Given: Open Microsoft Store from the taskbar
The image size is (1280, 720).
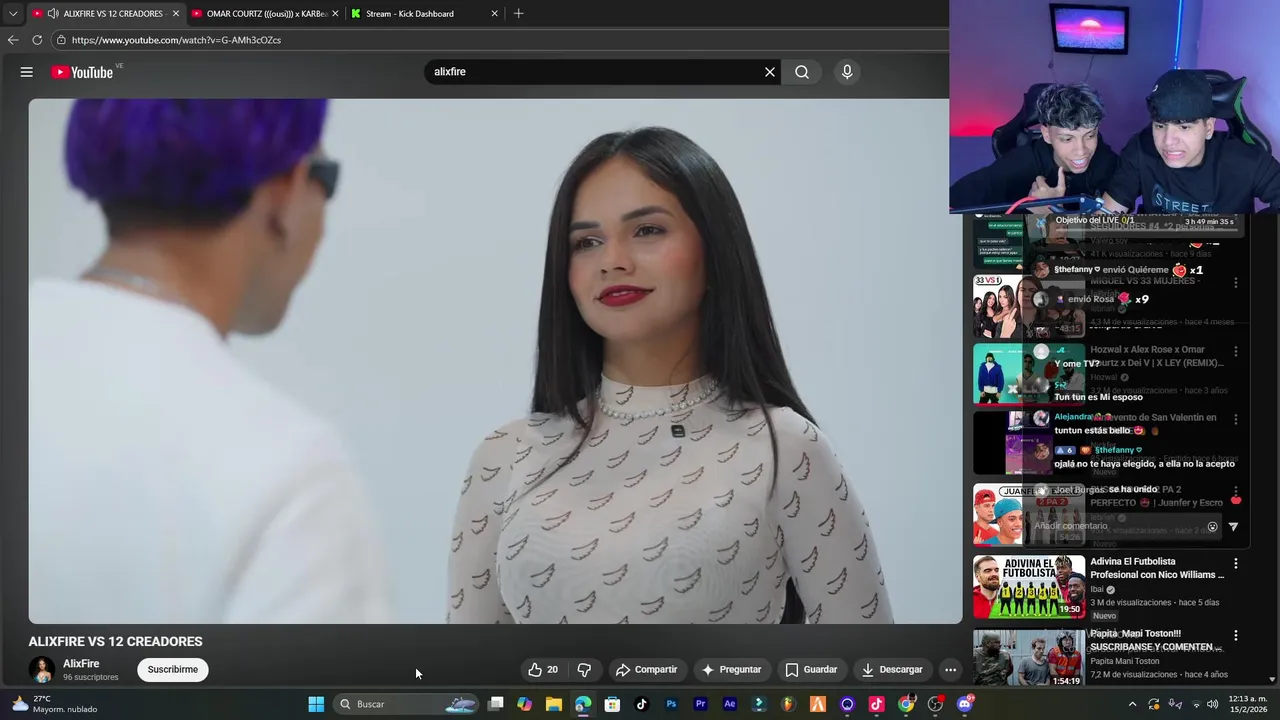Looking at the screenshot, I should 612,704.
